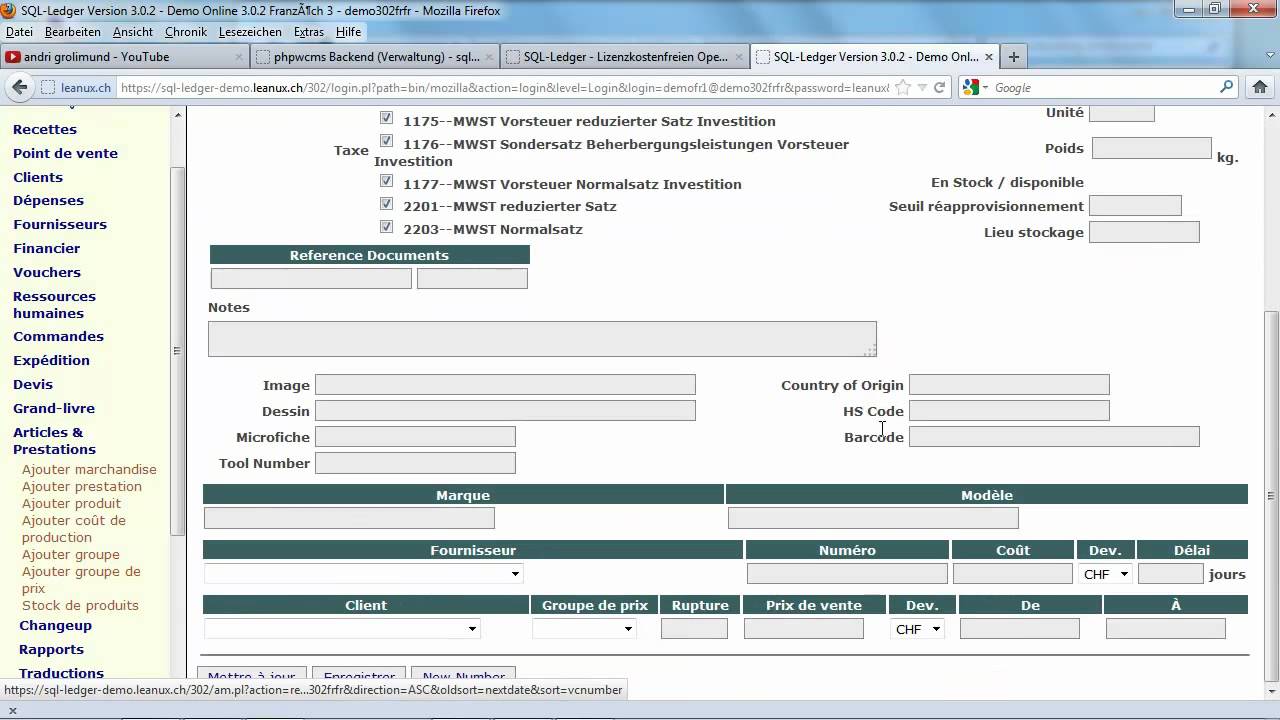Toggle 1177 MWST Vorsteuer Normalsatz Investition checkbox

point(386,181)
